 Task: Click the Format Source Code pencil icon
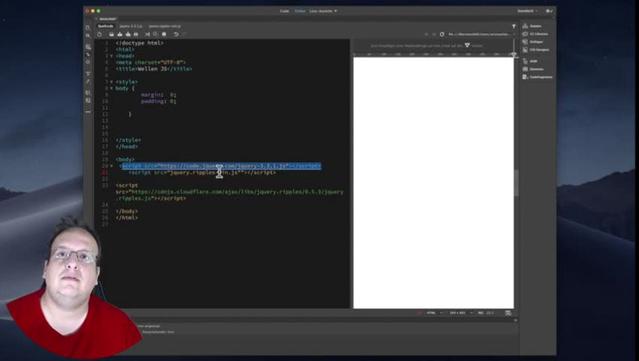coord(88,81)
